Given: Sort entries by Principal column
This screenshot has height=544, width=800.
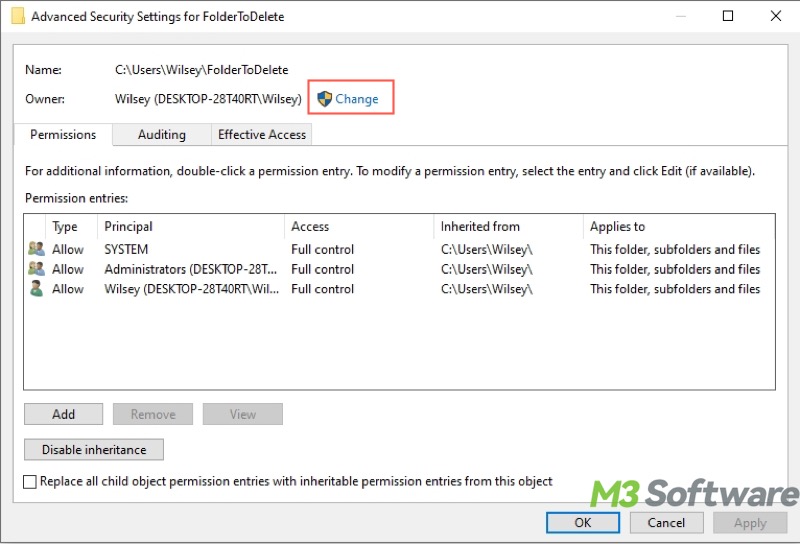Looking at the screenshot, I should tap(191, 226).
